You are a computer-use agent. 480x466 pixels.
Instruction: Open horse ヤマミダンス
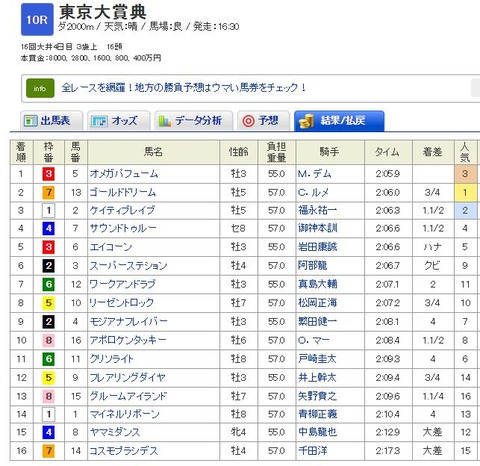pos(115,432)
